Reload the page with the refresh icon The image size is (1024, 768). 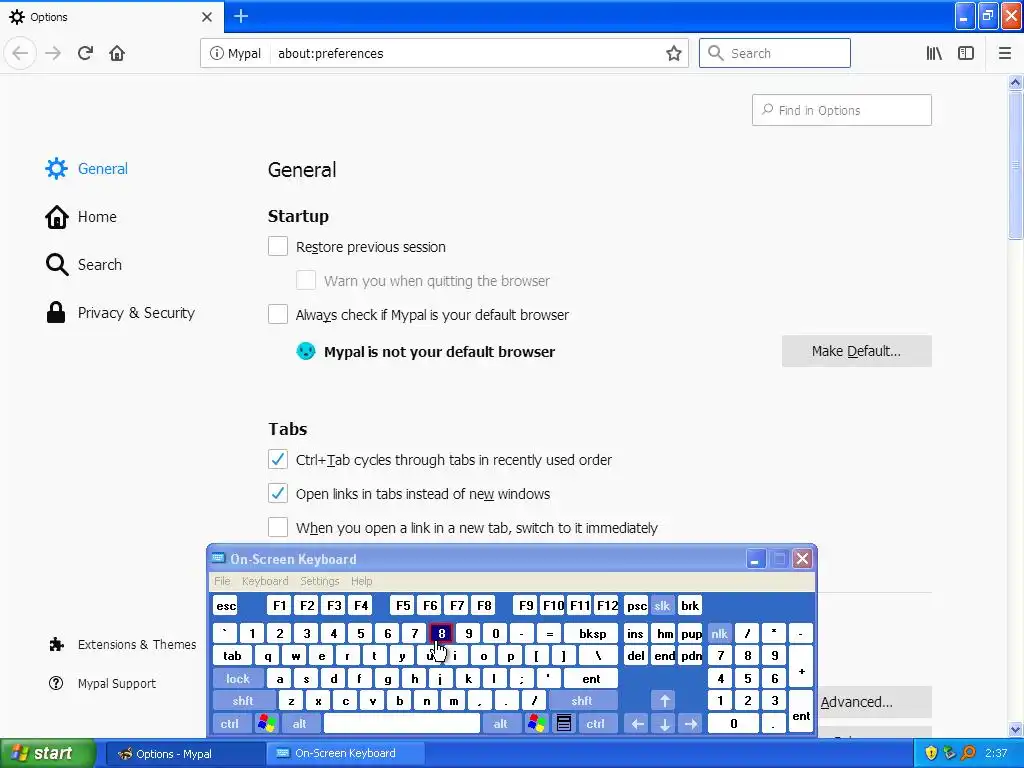(x=85, y=53)
